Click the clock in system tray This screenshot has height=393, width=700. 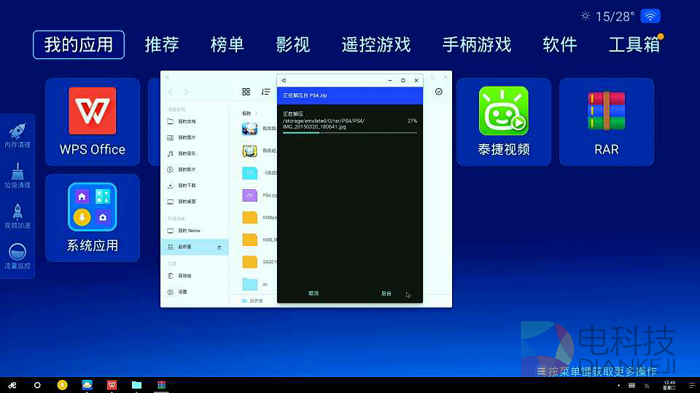point(670,385)
